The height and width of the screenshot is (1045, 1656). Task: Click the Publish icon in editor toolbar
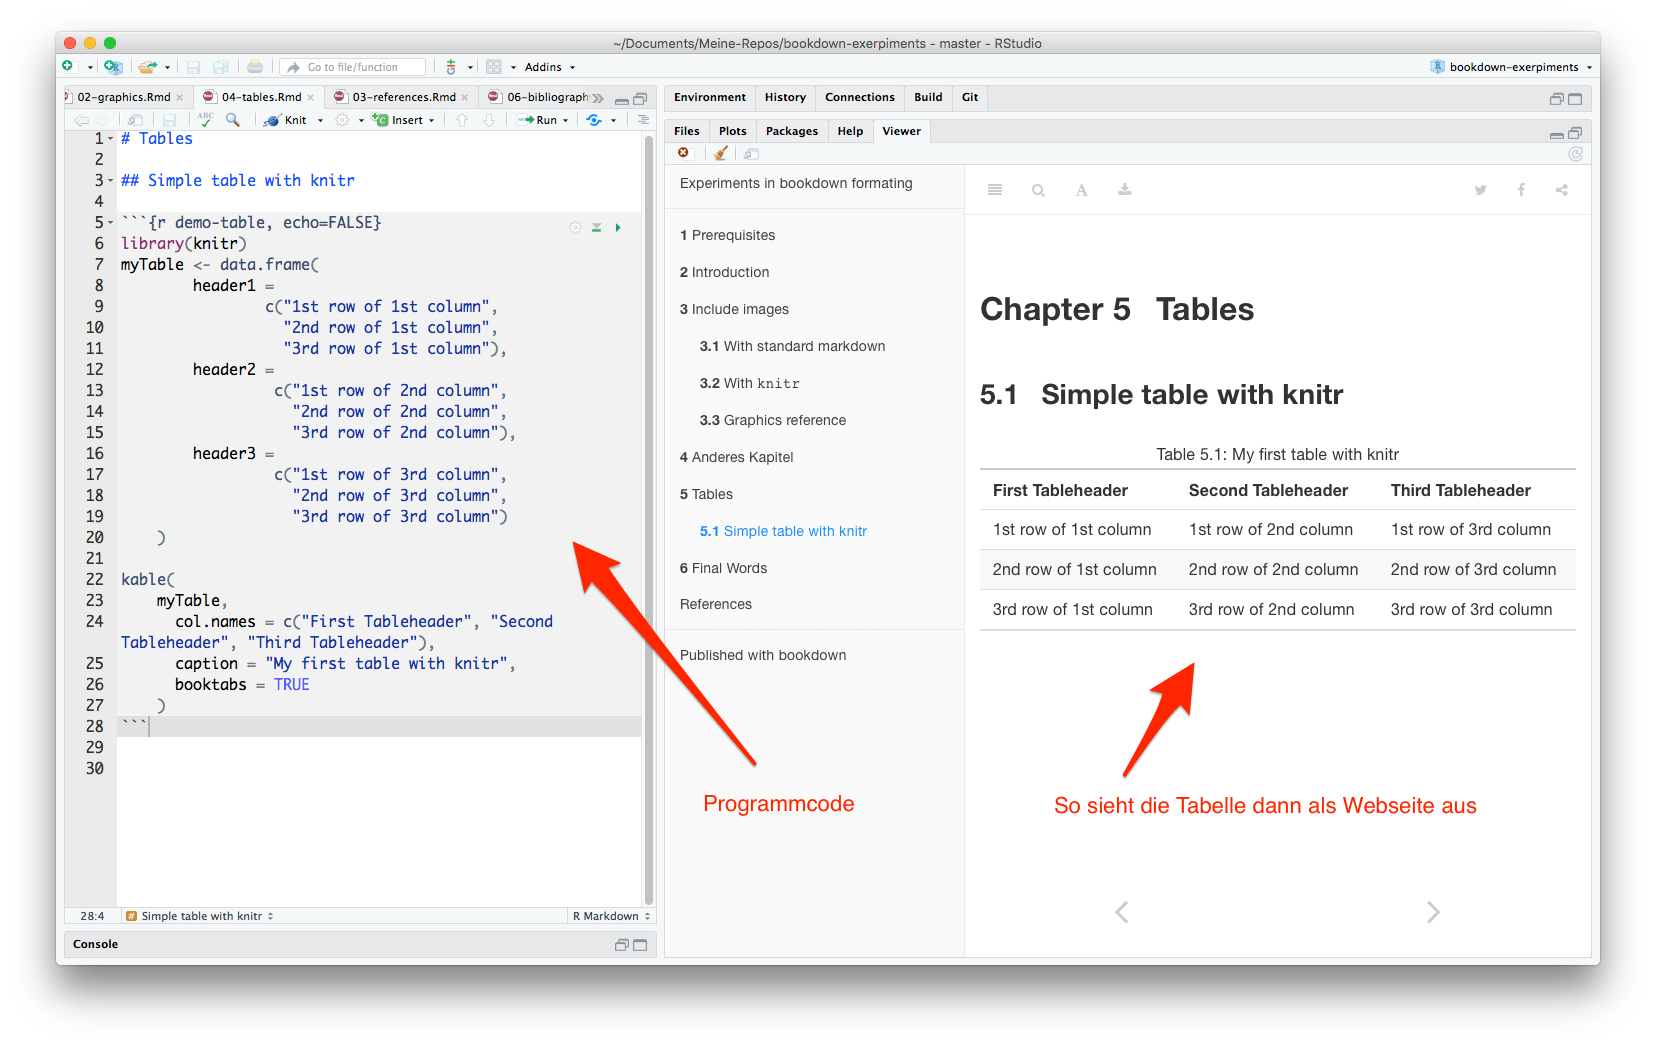pyautogui.click(x=594, y=120)
